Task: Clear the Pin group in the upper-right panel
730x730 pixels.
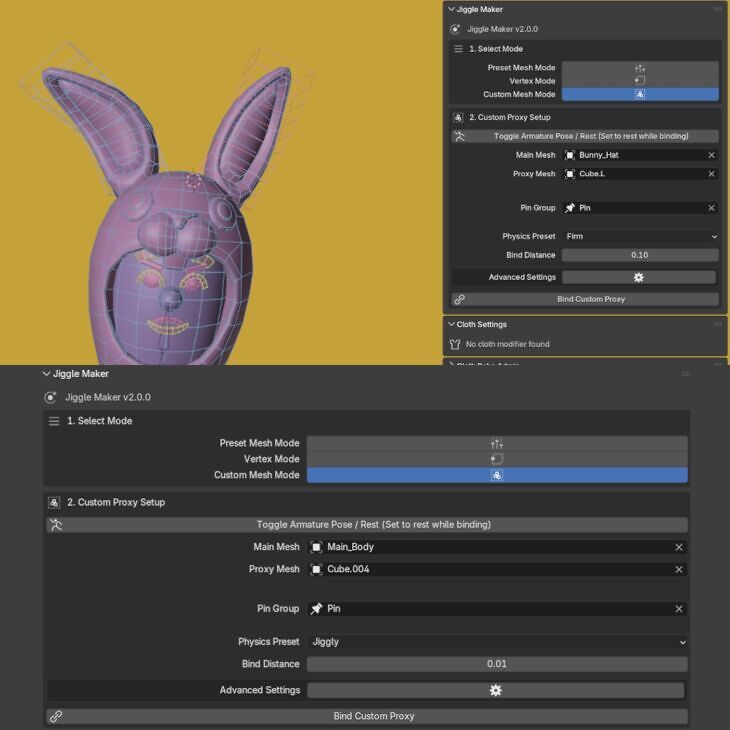Action: 711,208
